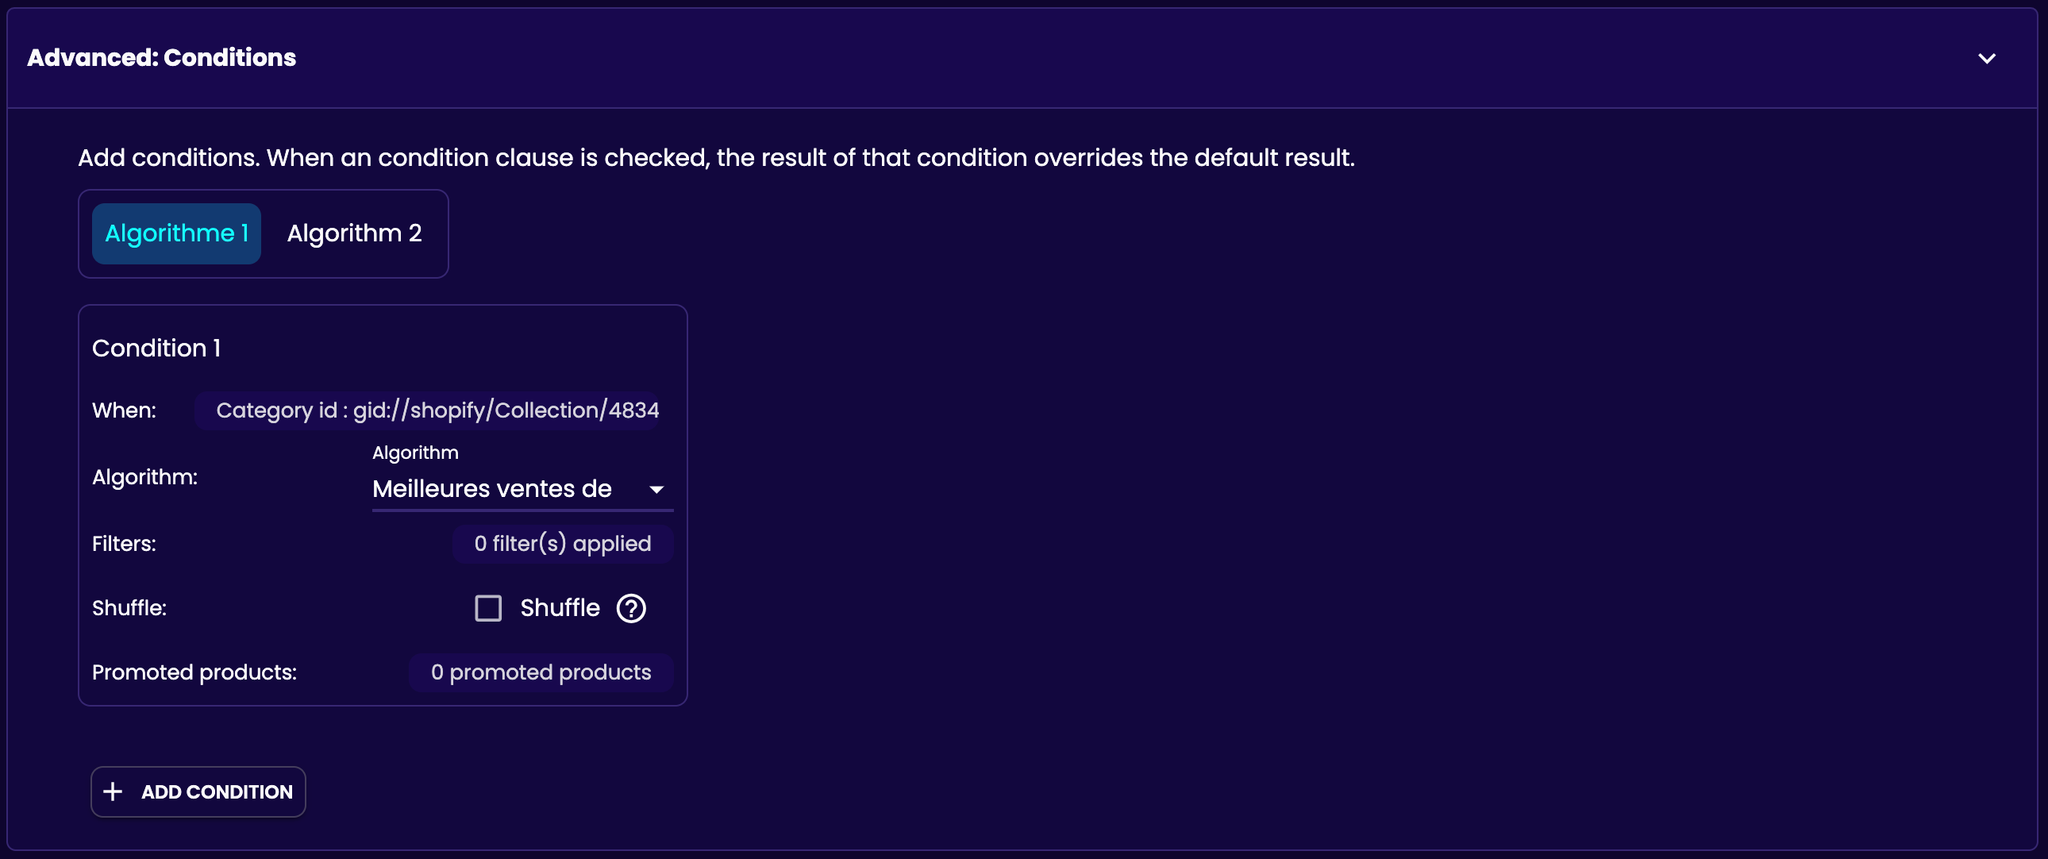Click the When: row label
The image size is (2048, 859).
point(124,410)
